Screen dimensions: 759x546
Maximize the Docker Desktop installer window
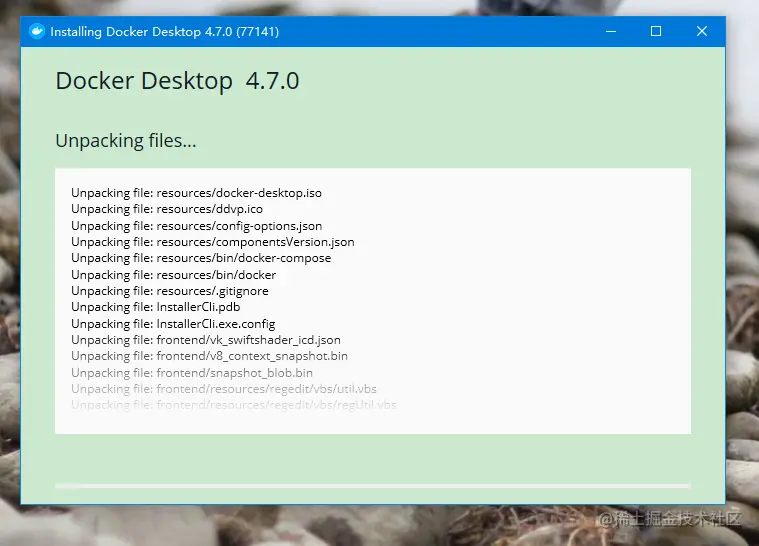point(656,31)
